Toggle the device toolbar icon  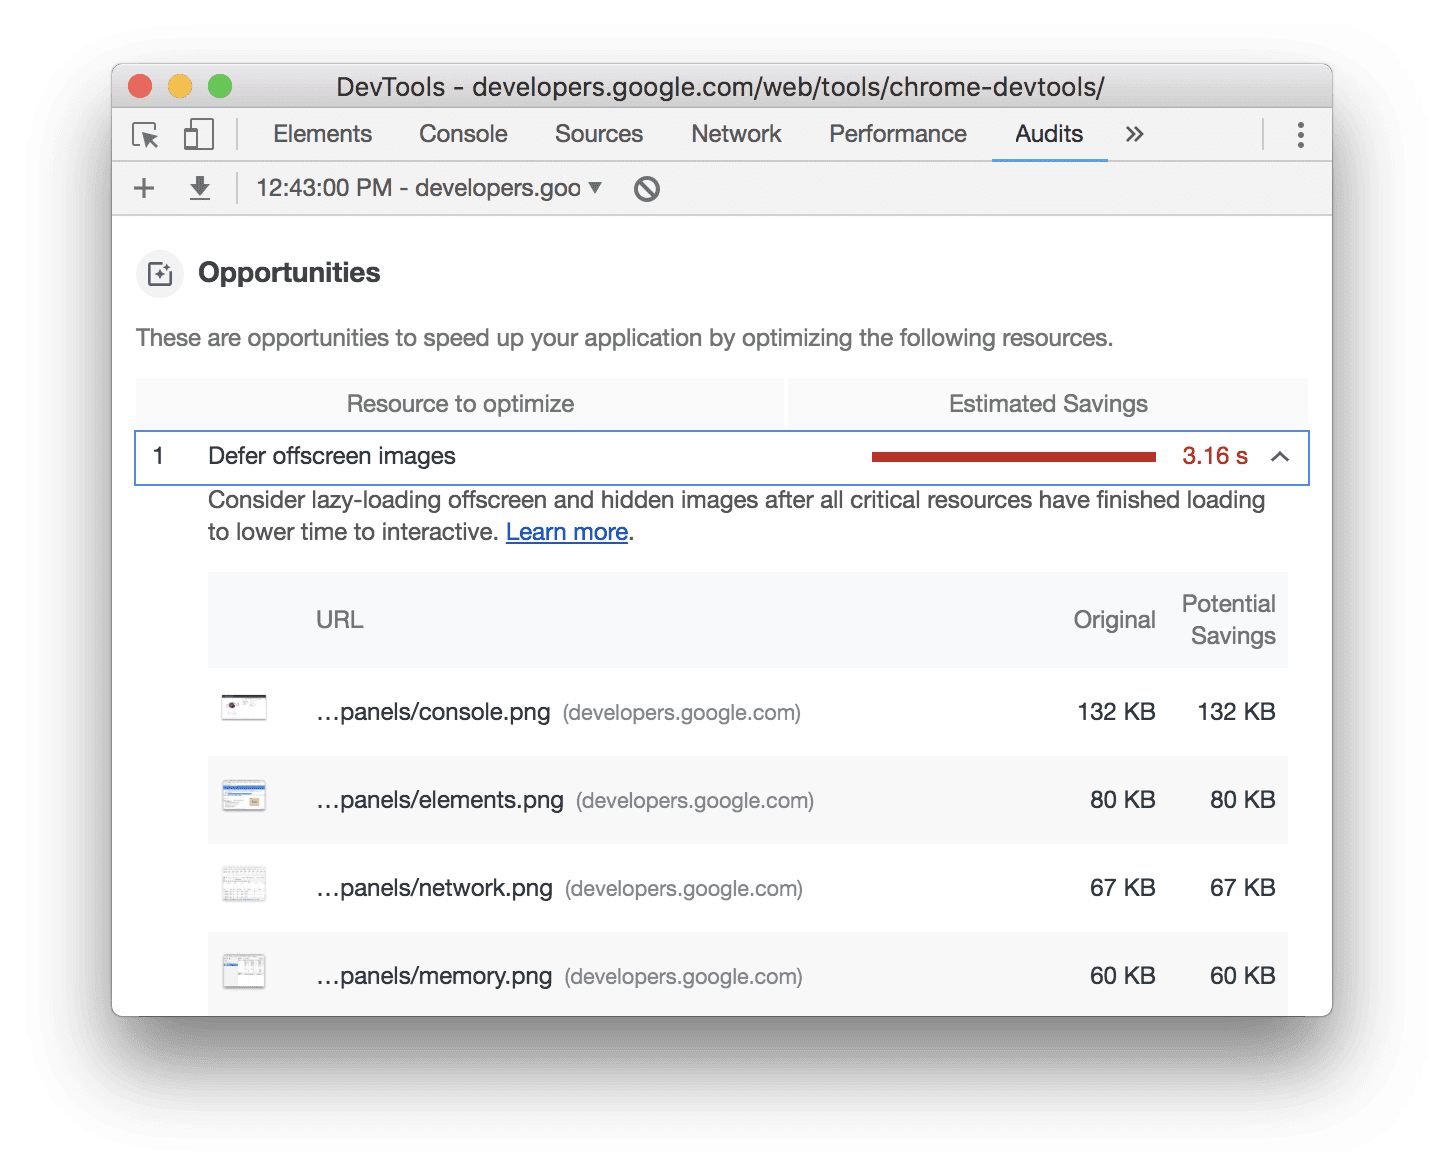tap(198, 134)
